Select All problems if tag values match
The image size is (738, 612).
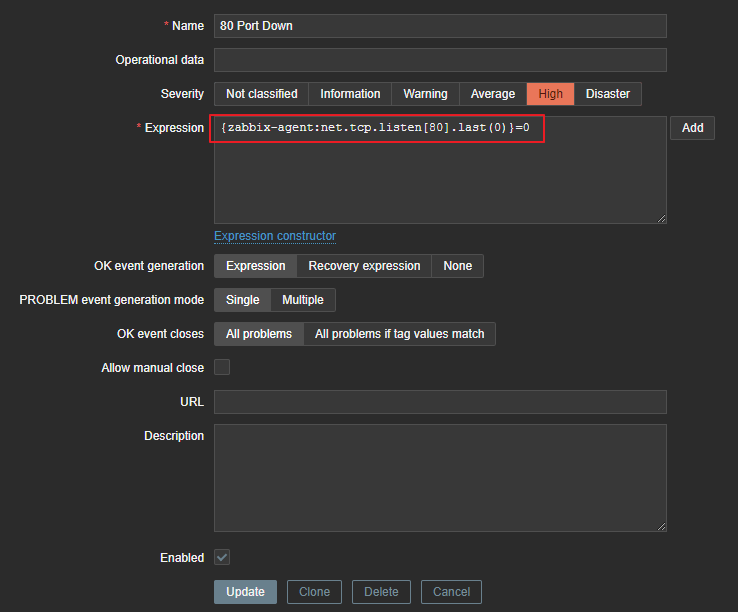[399, 334]
